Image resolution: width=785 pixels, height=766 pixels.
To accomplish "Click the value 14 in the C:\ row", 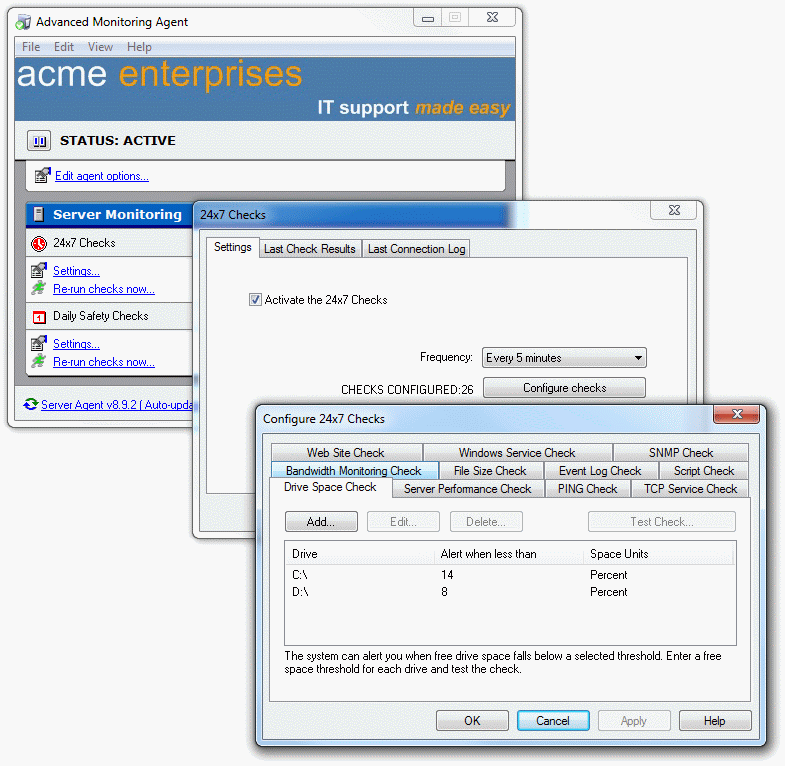I will pos(447,575).
